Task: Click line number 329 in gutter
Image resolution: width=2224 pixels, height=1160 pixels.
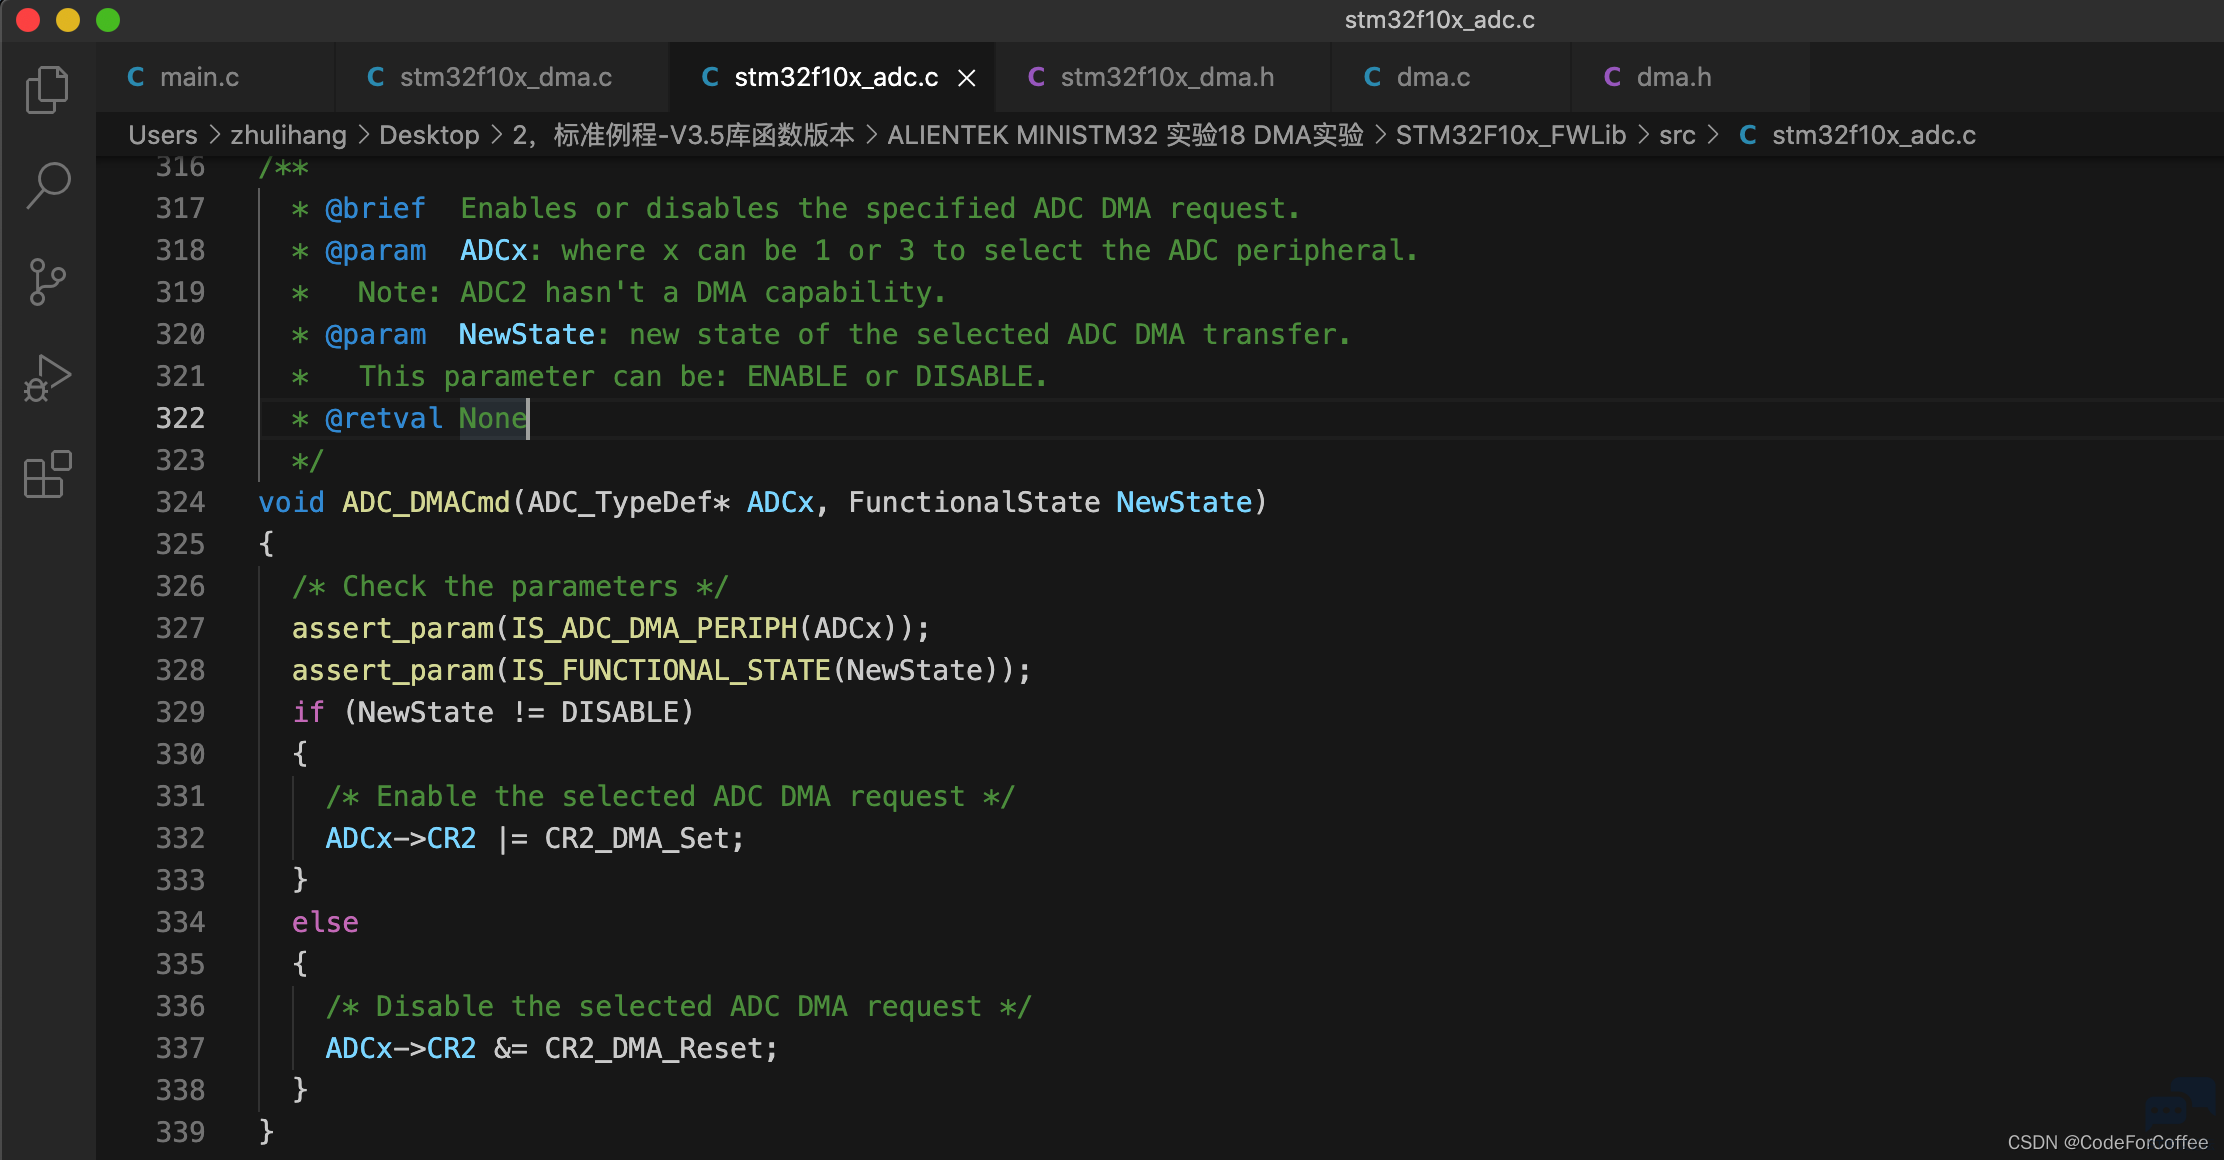Action: [180, 712]
